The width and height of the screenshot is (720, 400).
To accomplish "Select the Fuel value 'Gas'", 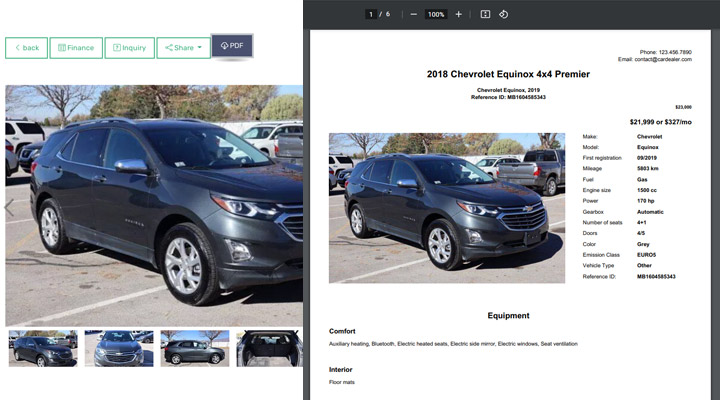I will [642, 180].
